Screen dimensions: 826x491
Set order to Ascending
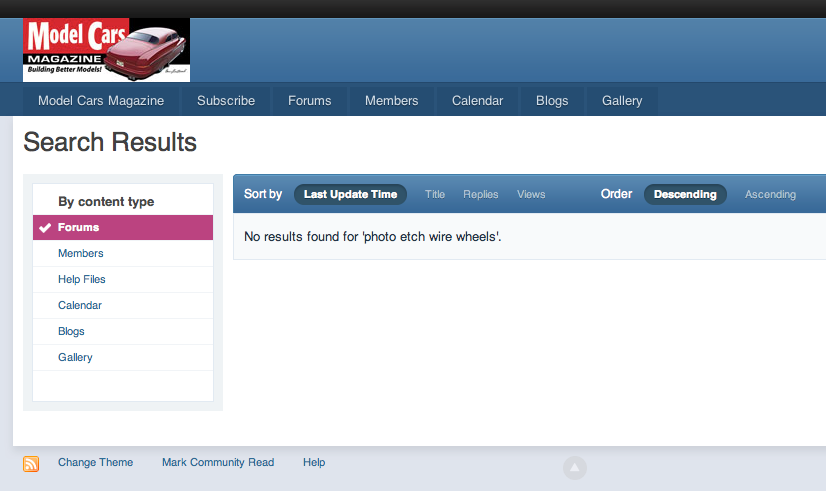pos(770,194)
